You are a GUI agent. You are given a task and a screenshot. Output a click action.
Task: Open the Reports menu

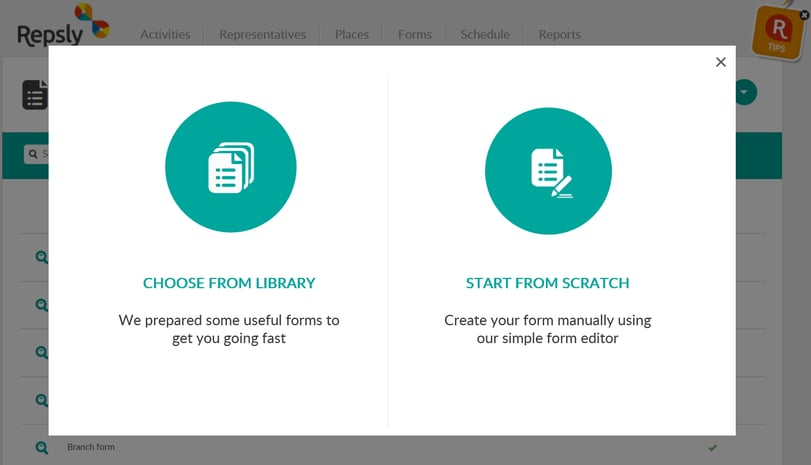(x=560, y=34)
